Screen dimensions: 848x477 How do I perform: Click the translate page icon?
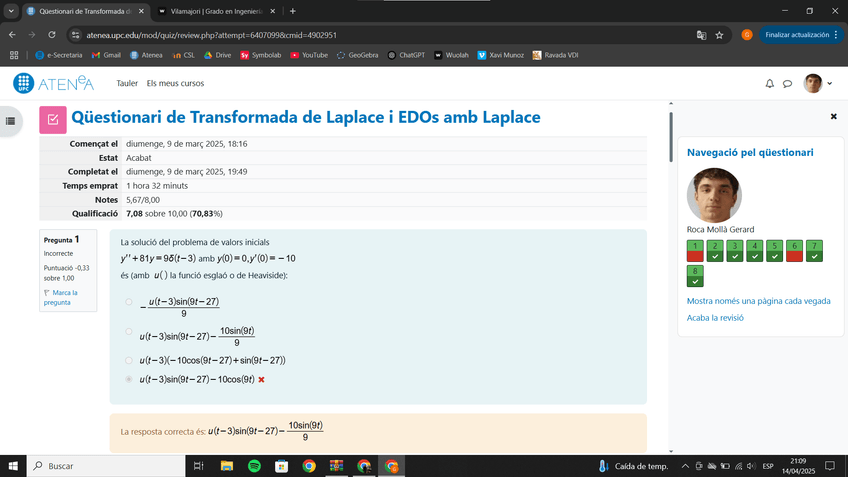pos(701,35)
